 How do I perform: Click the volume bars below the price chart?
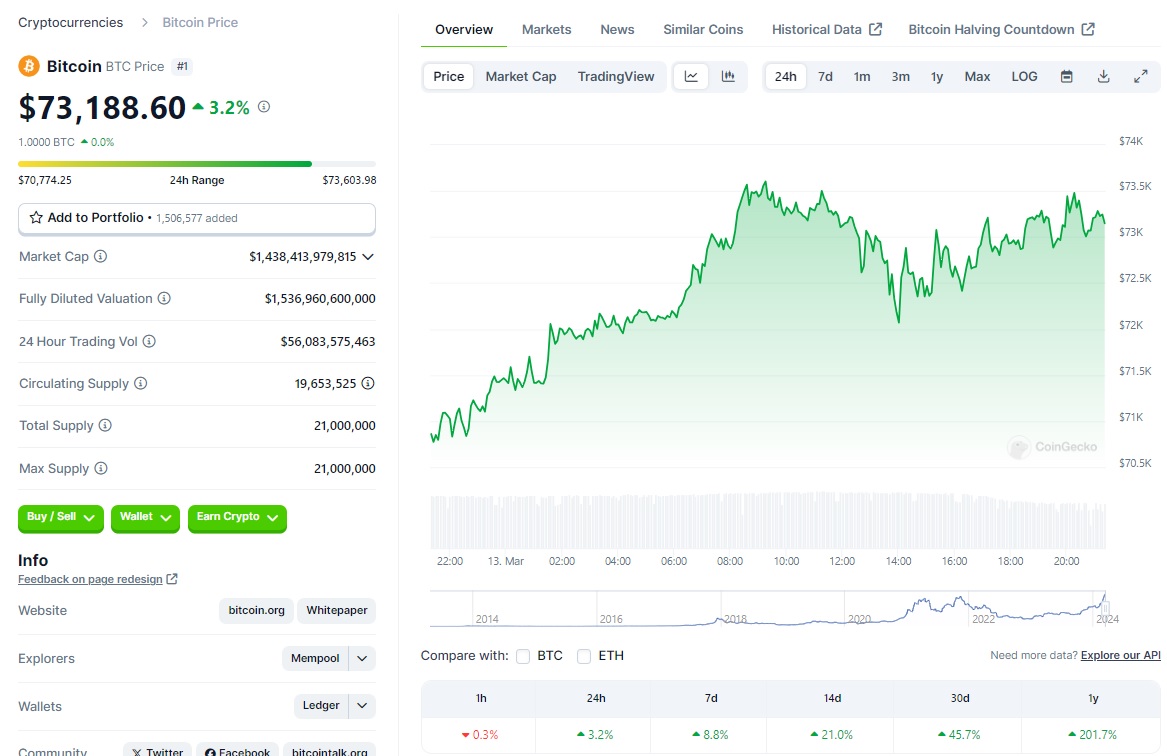coord(768,521)
